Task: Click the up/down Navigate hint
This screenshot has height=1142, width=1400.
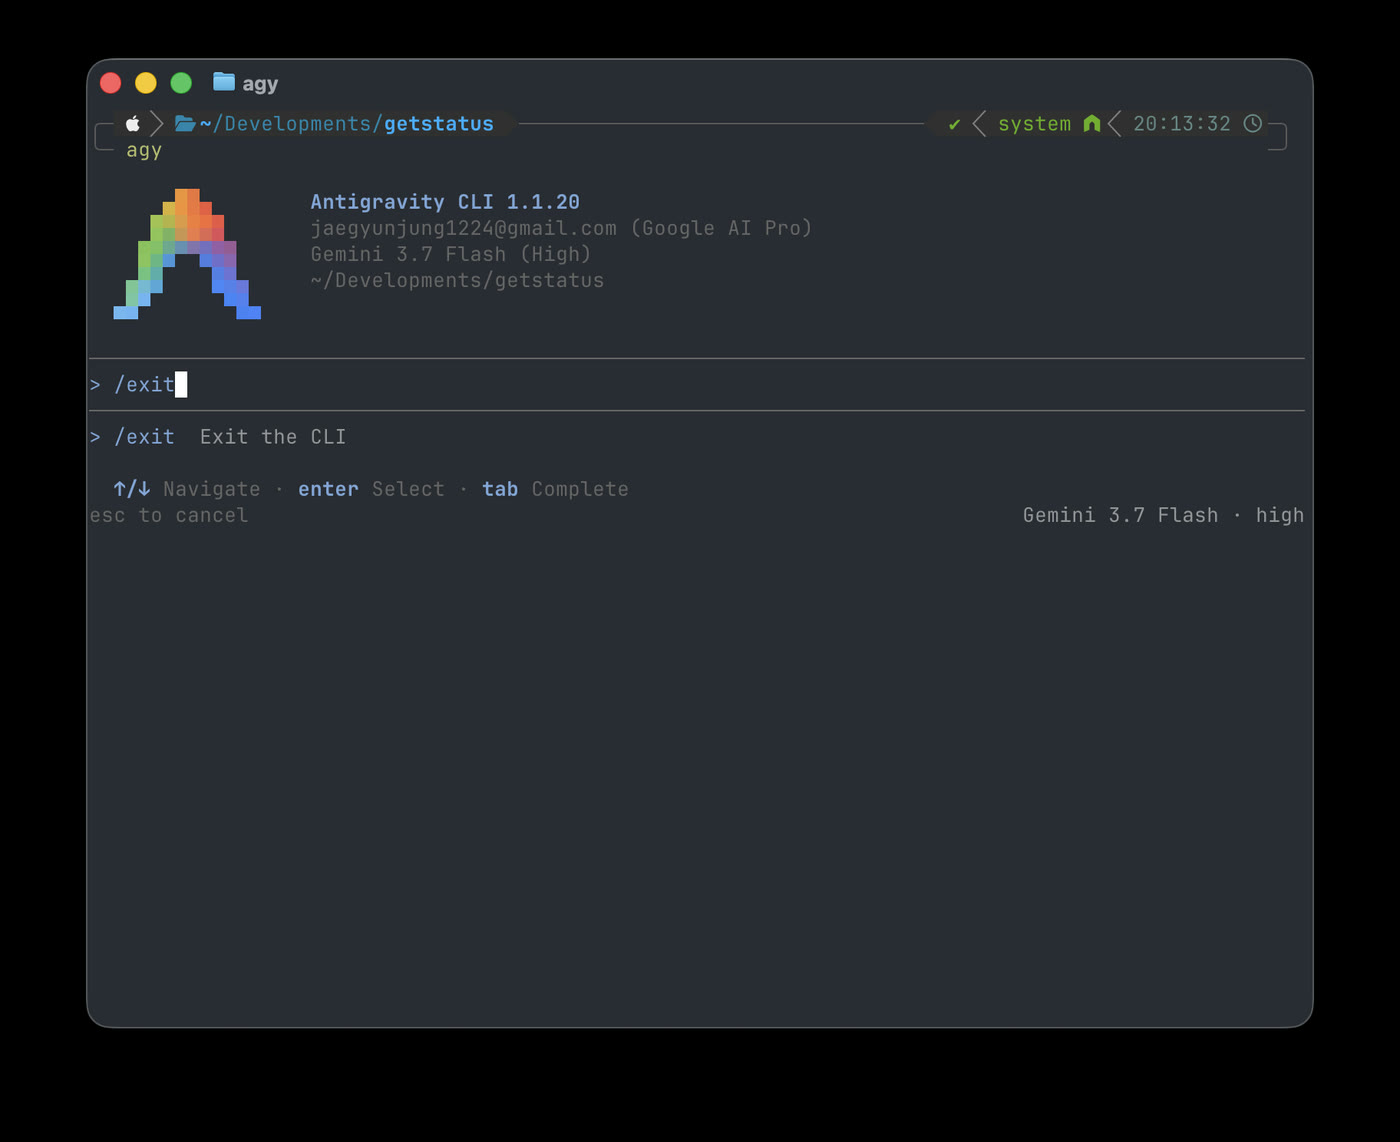Action: (x=186, y=489)
